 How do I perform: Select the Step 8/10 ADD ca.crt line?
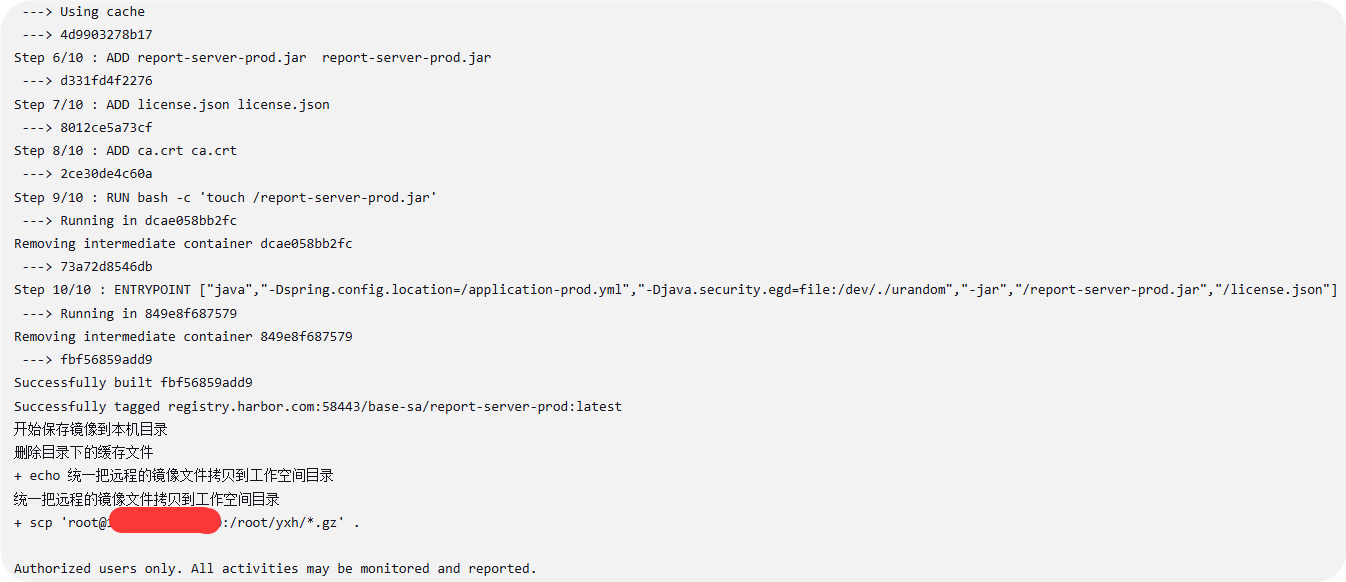pos(125,151)
